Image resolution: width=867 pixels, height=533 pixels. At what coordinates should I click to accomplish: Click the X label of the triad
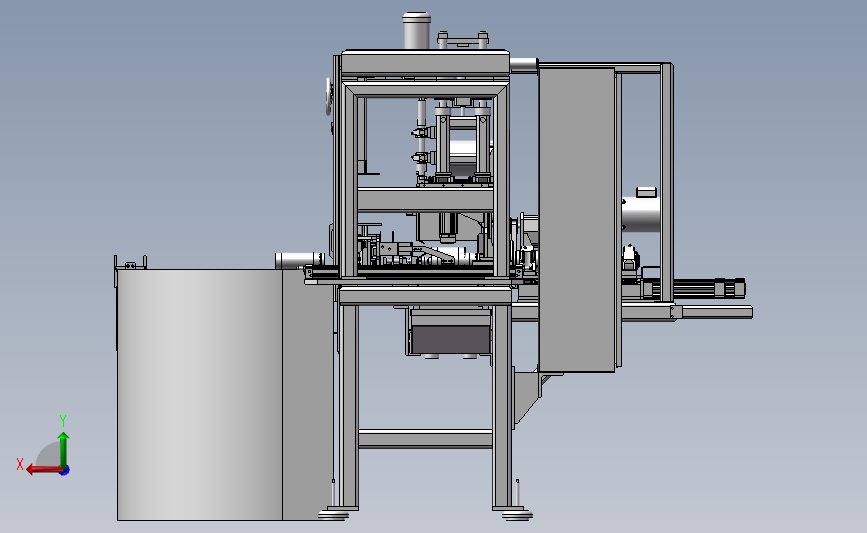[x=20, y=464]
